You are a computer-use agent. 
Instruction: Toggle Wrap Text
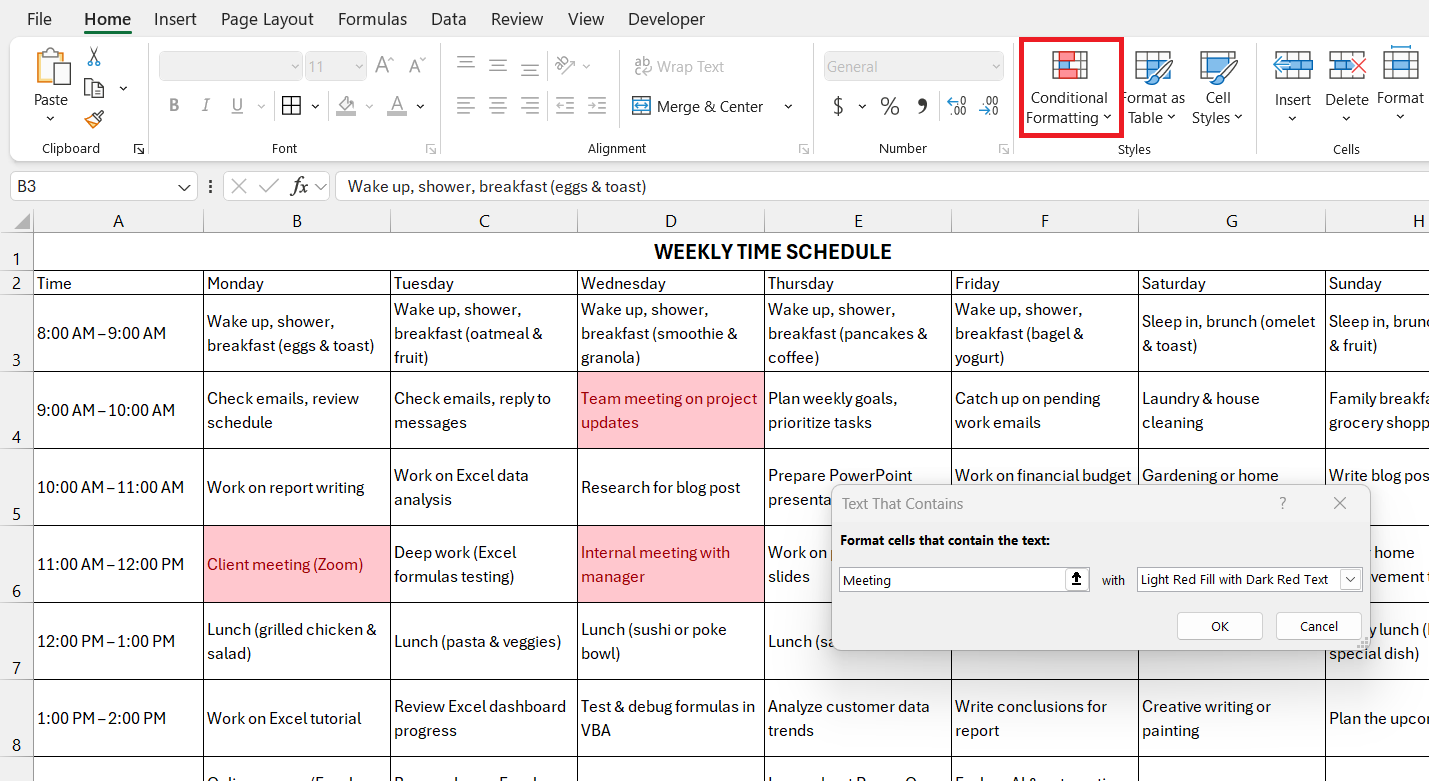[x=679, y=66]
